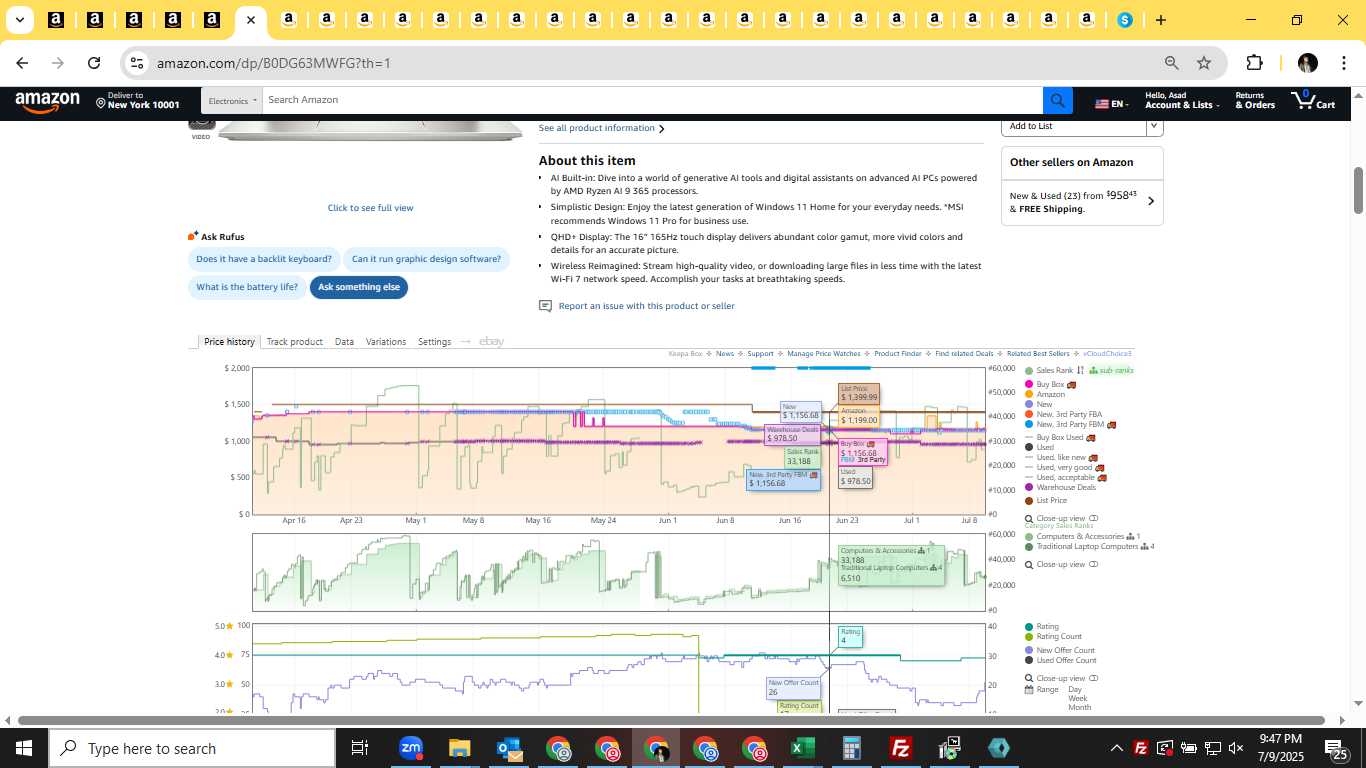
Task: Open File Explorer in taskbar
Action: [459, 748]
